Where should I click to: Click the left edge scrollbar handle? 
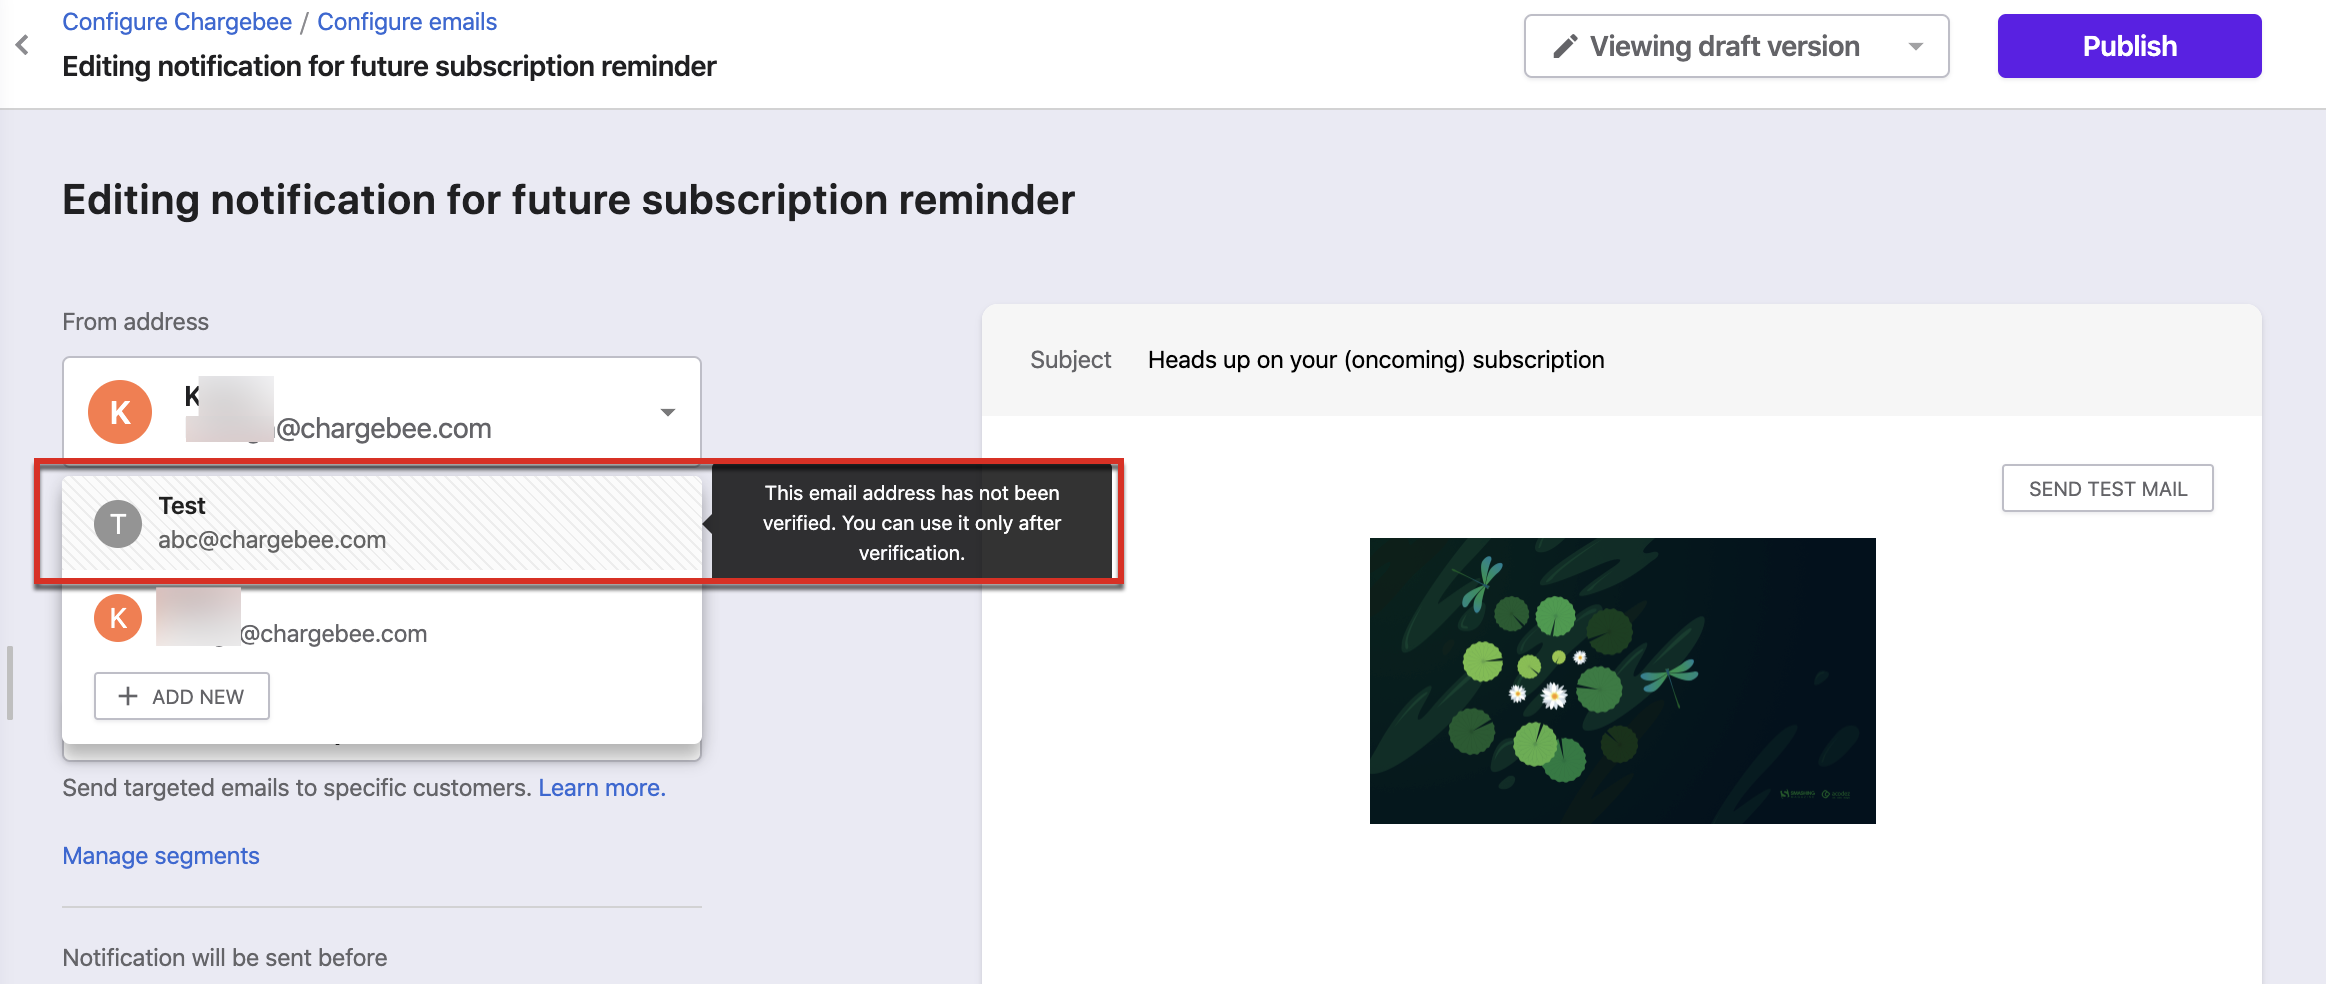click(10, 683)
